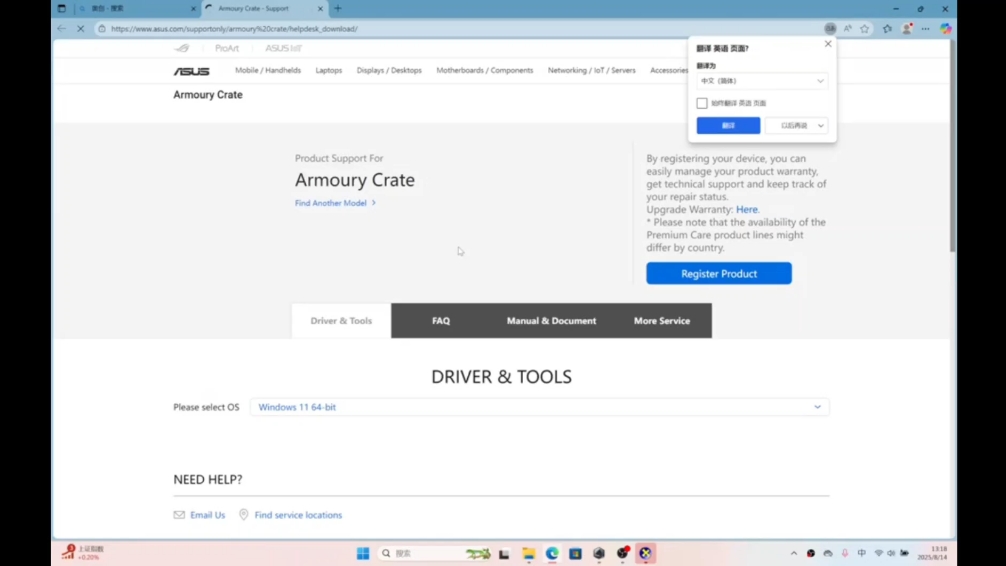Open the Manual & Document tab
This screenshot has width=1006, height=566.
[x=551, y=321]
